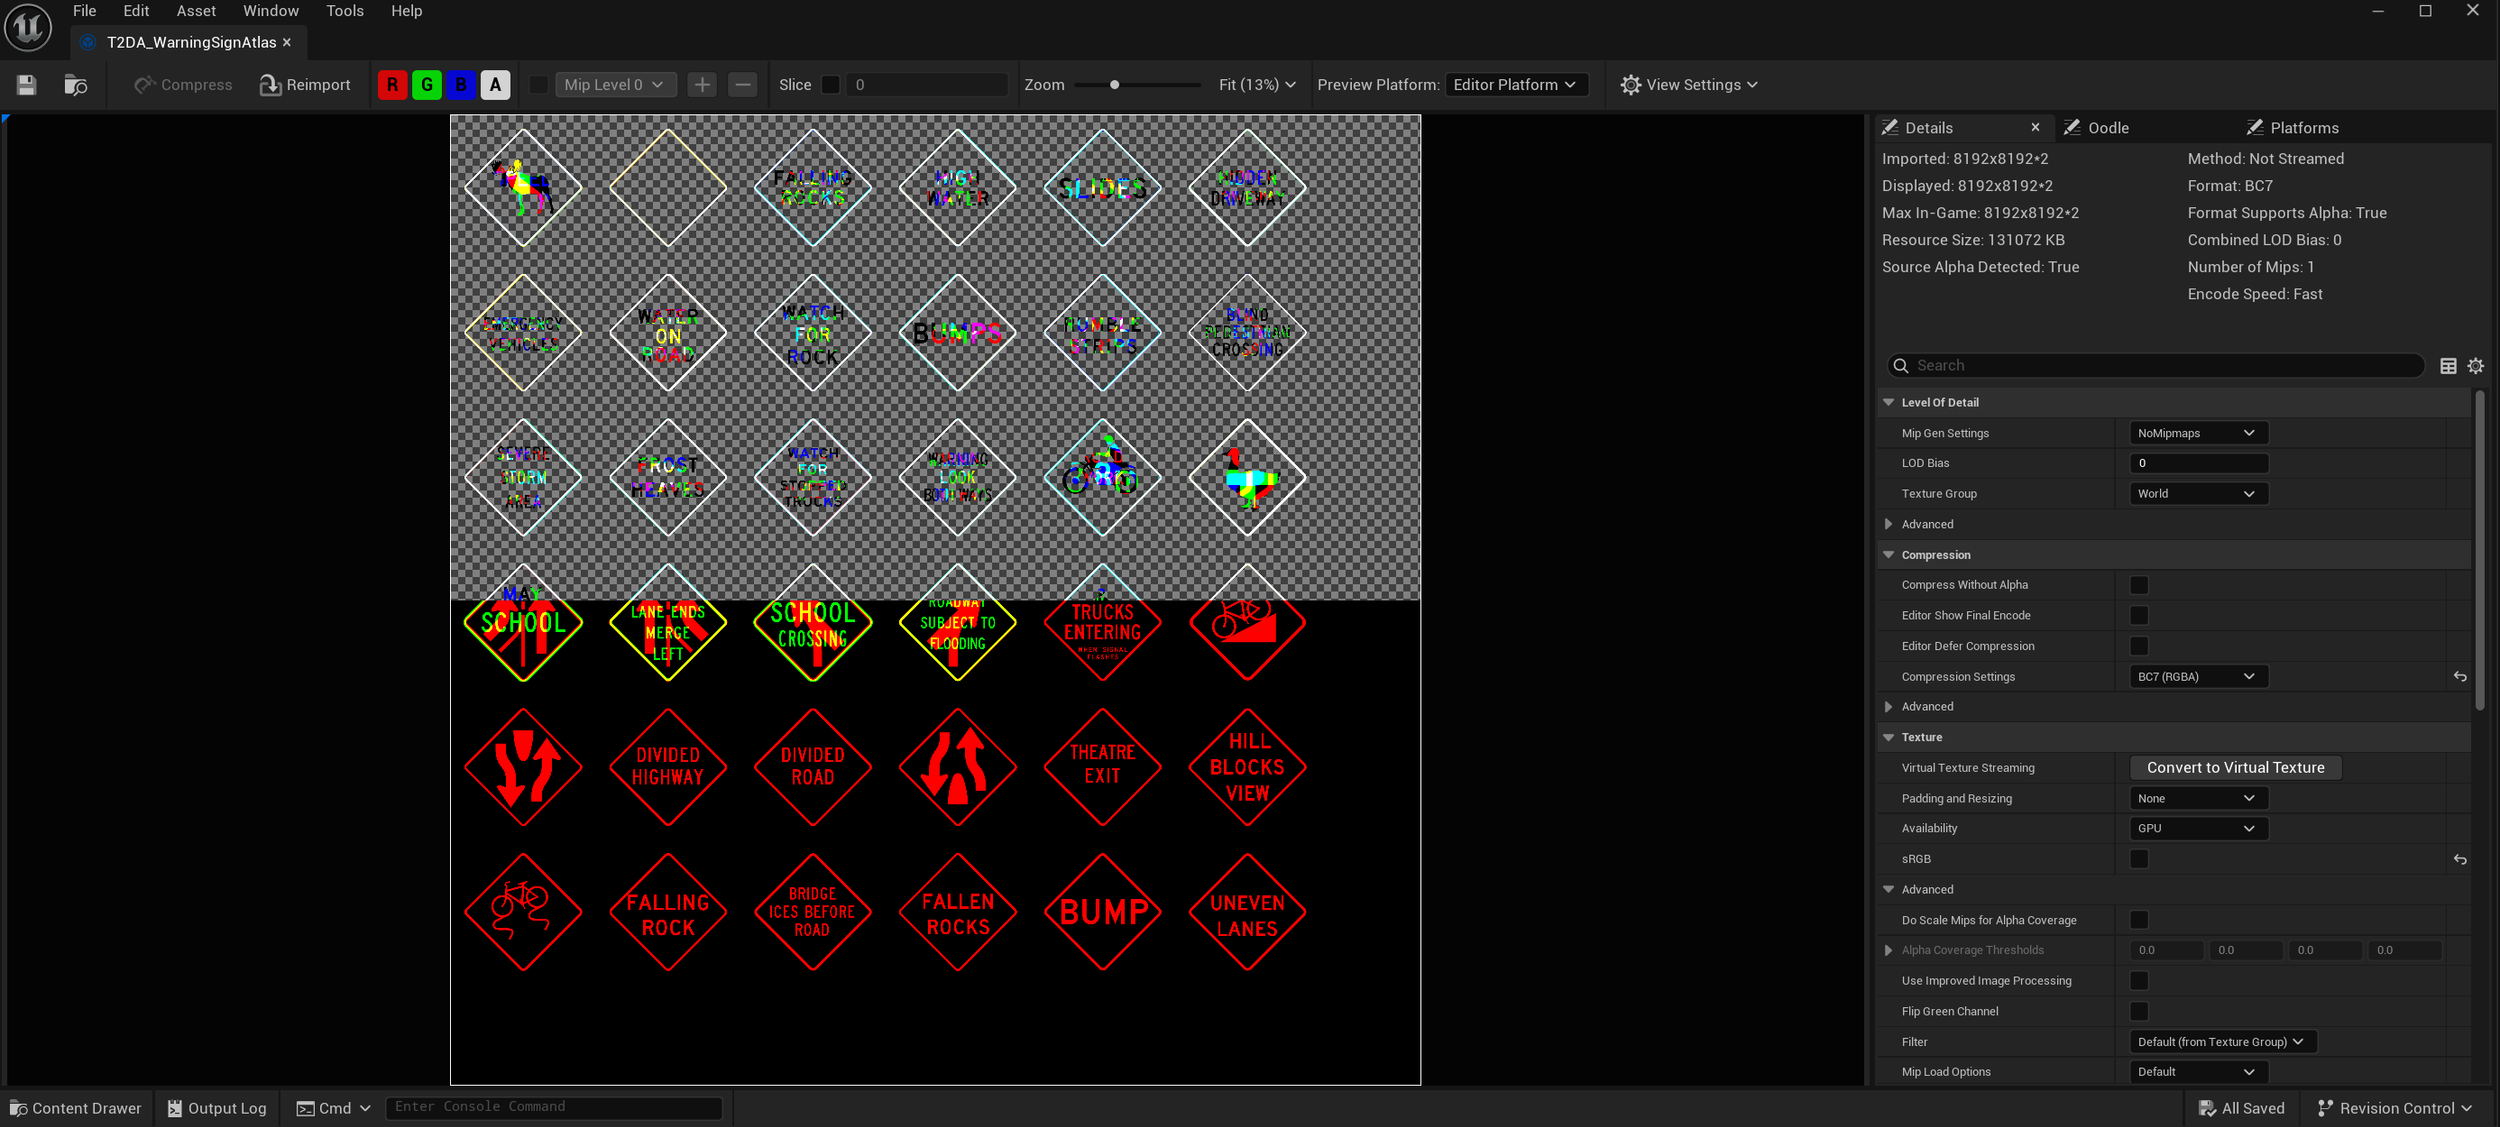
Task: Reimport the warning sign atlas
Action: 305,84
